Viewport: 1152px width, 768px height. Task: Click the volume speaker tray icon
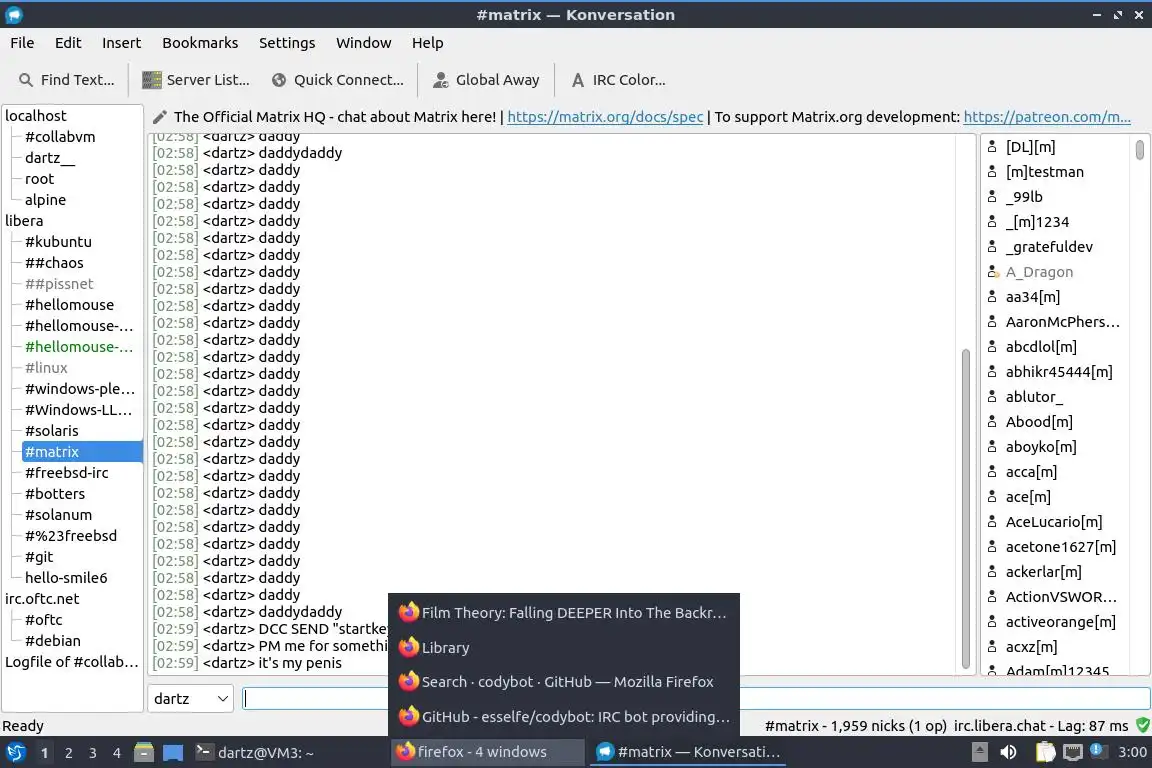pyautogui.click(x=1008, y=752)
